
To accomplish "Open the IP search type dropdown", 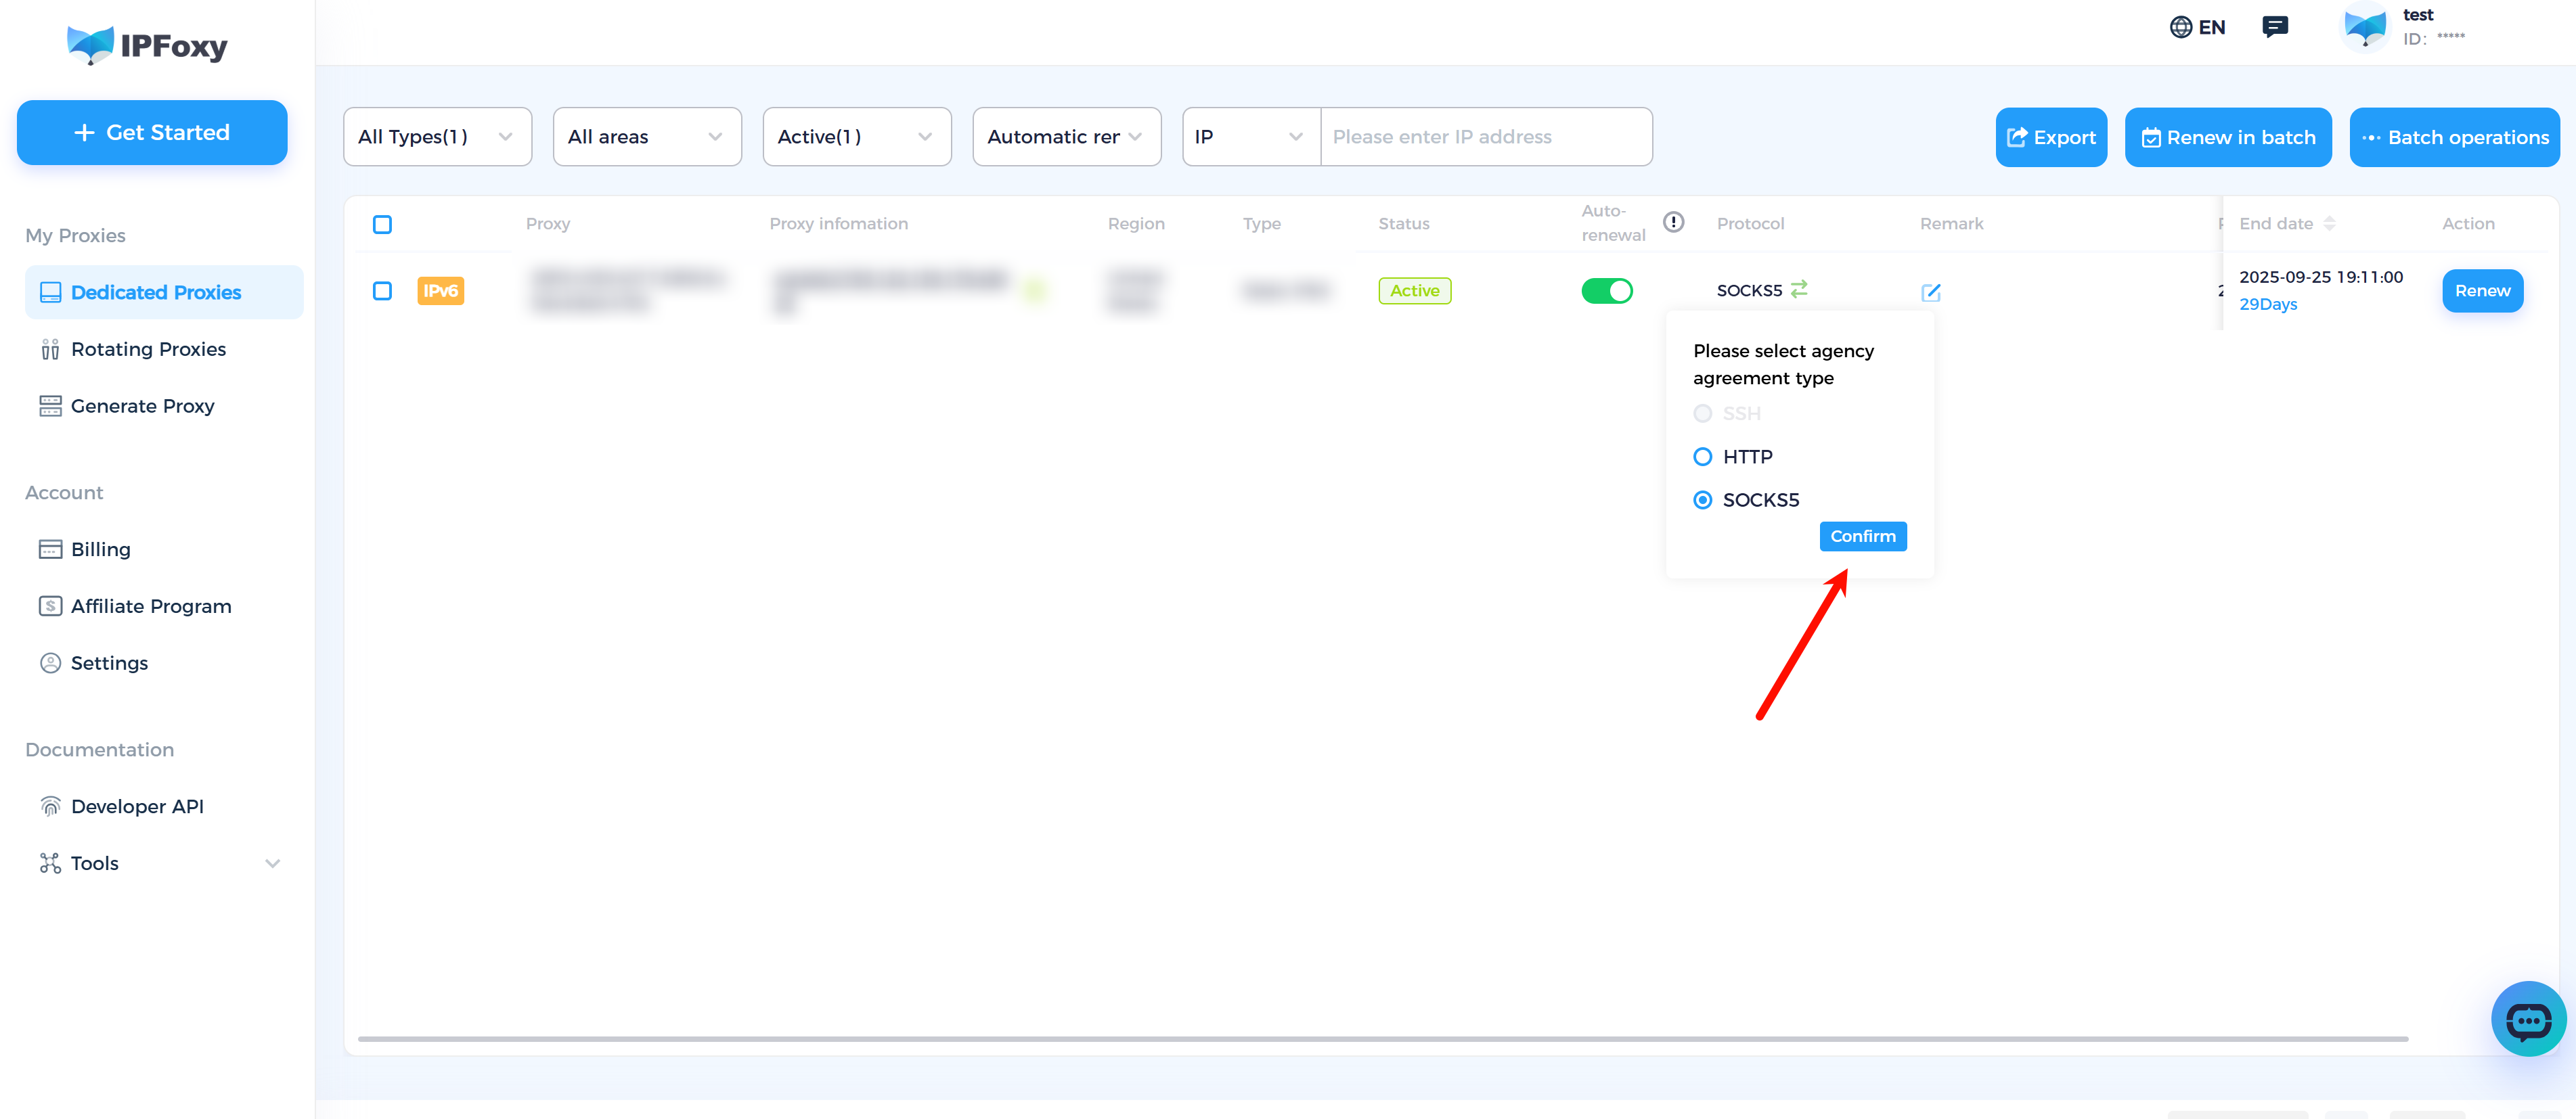I will [x=1251, y=137].
